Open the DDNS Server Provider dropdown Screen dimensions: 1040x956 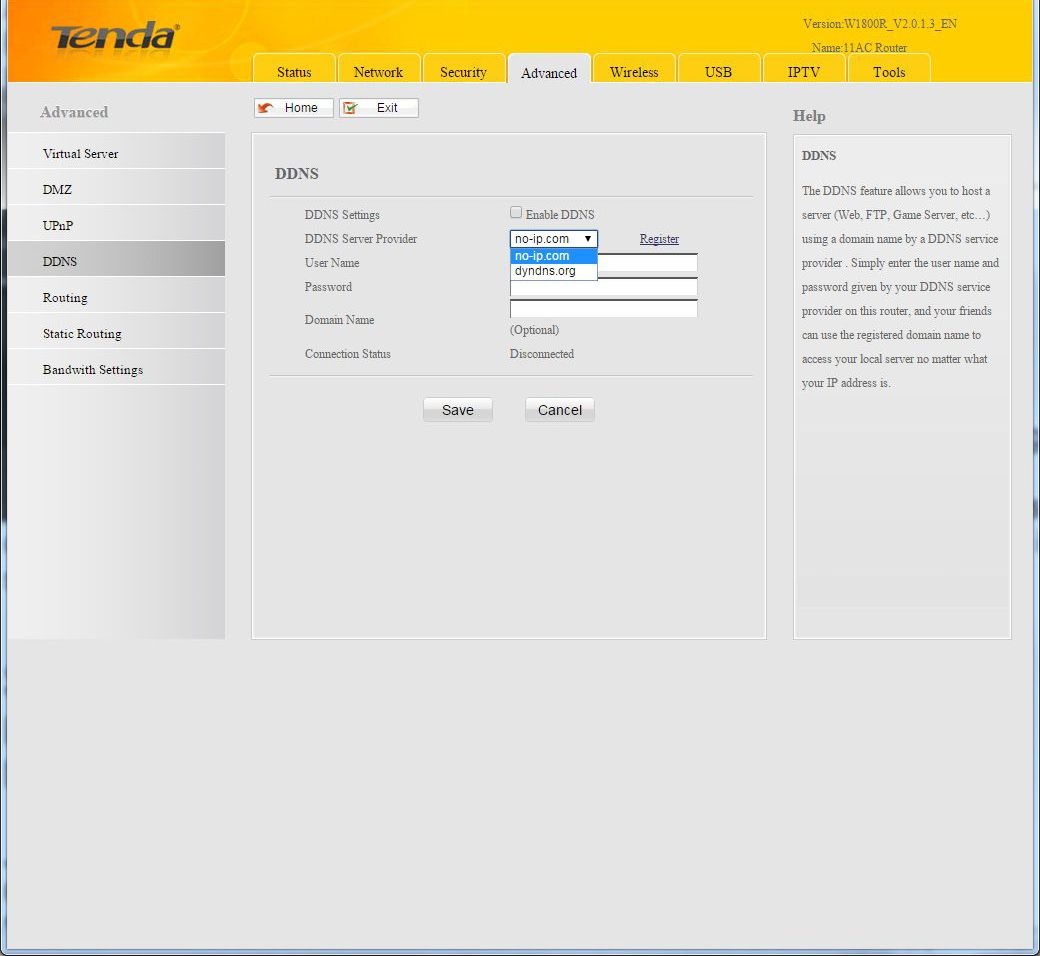[x=553, y=239]
